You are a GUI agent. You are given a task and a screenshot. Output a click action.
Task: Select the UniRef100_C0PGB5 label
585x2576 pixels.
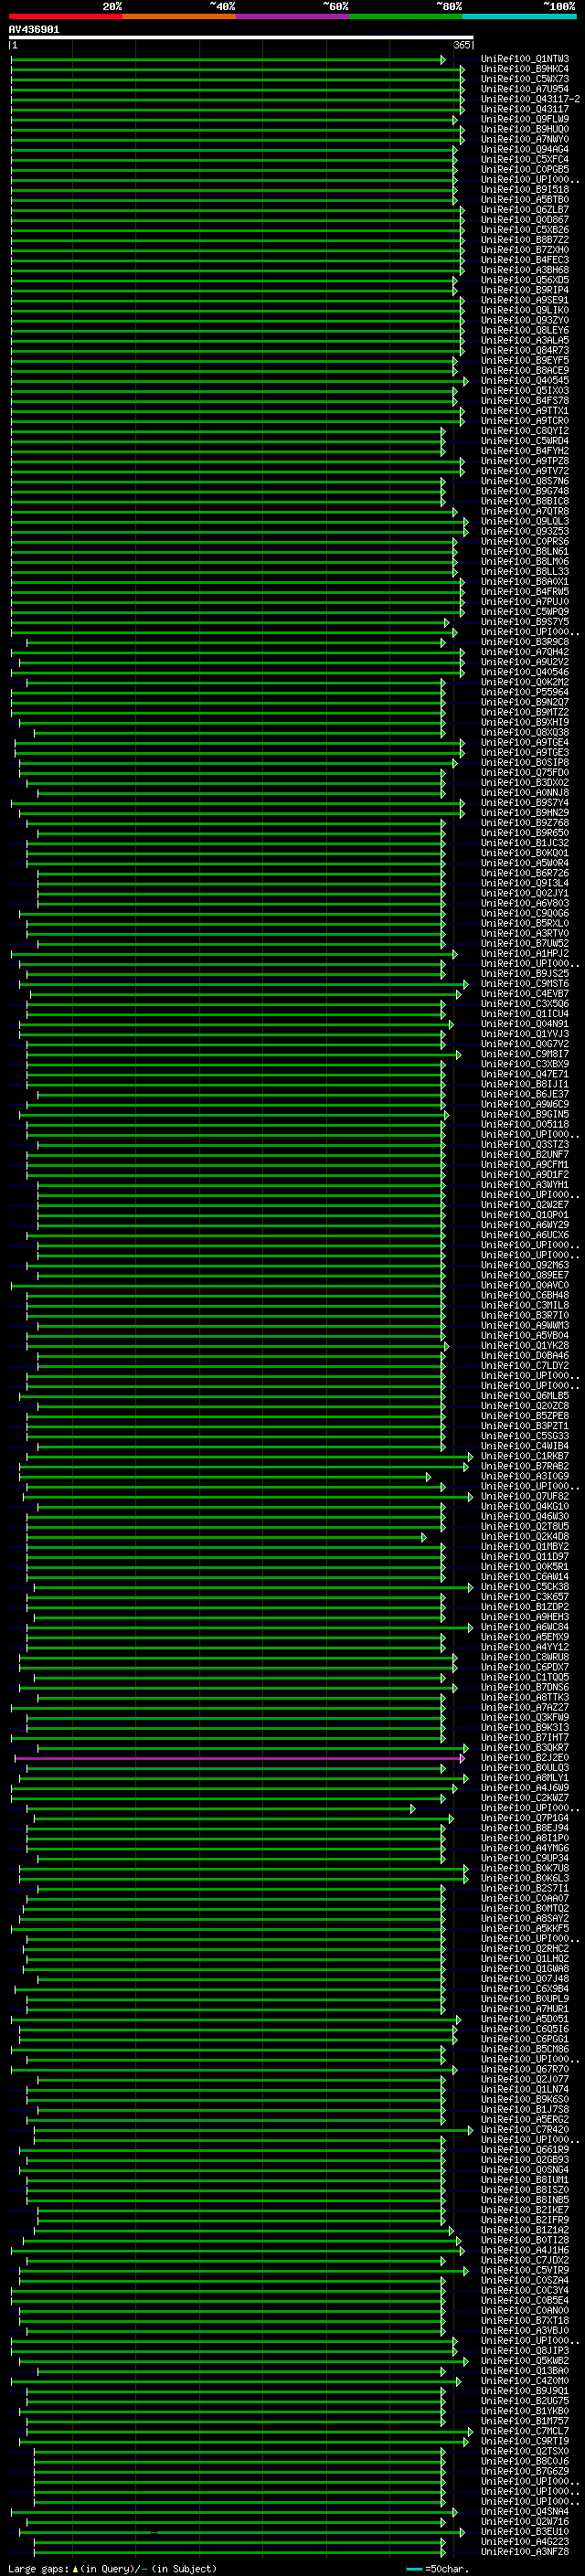(x=525, y=169)
